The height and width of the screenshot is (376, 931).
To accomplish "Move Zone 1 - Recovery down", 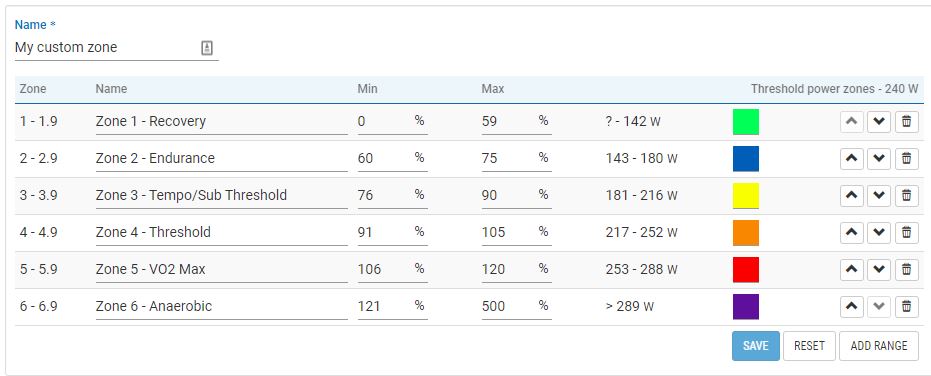I will (879, 122).
